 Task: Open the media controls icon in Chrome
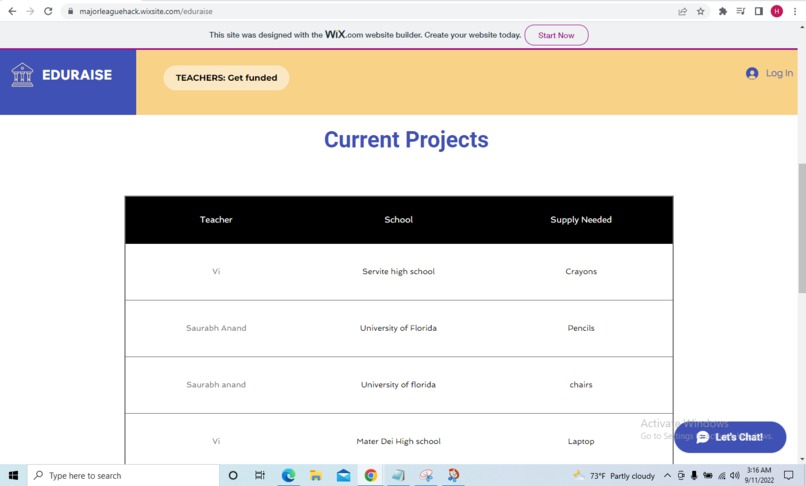(741, 11)
